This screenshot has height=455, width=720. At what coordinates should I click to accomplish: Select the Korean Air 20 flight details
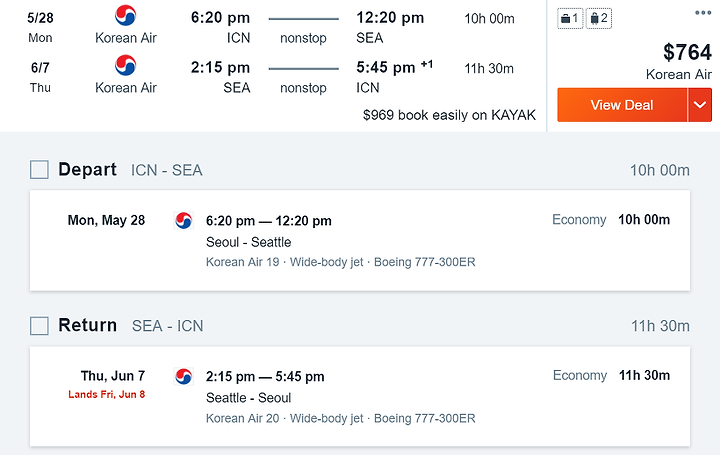340,418
